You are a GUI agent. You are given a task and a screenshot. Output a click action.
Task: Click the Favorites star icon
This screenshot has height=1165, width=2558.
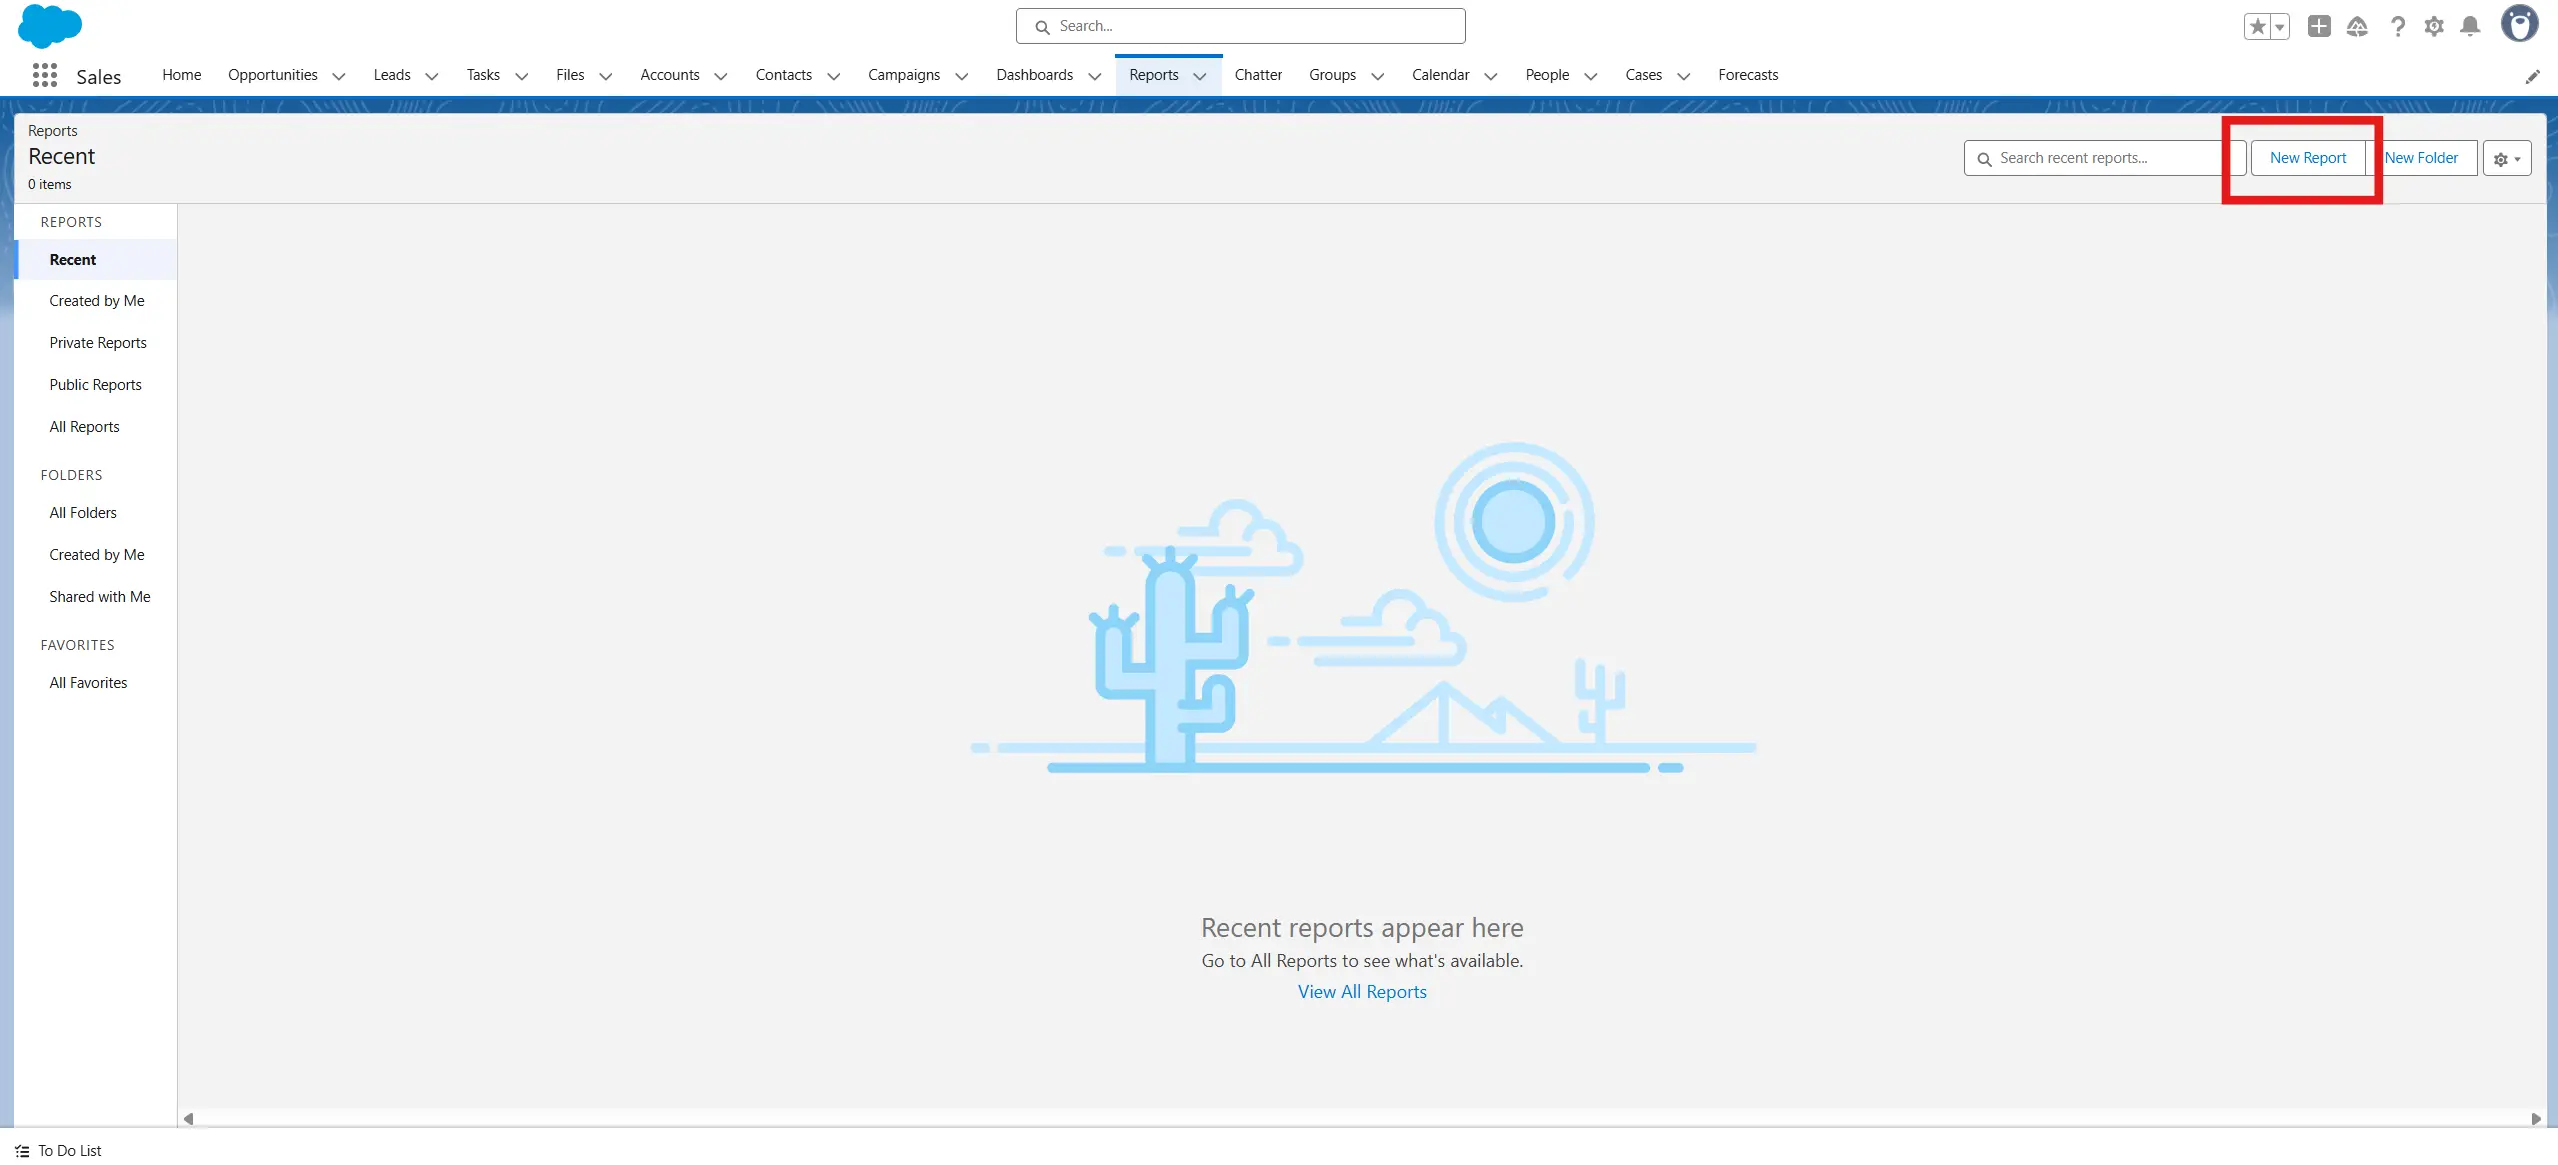click(x=2257, y=26)
